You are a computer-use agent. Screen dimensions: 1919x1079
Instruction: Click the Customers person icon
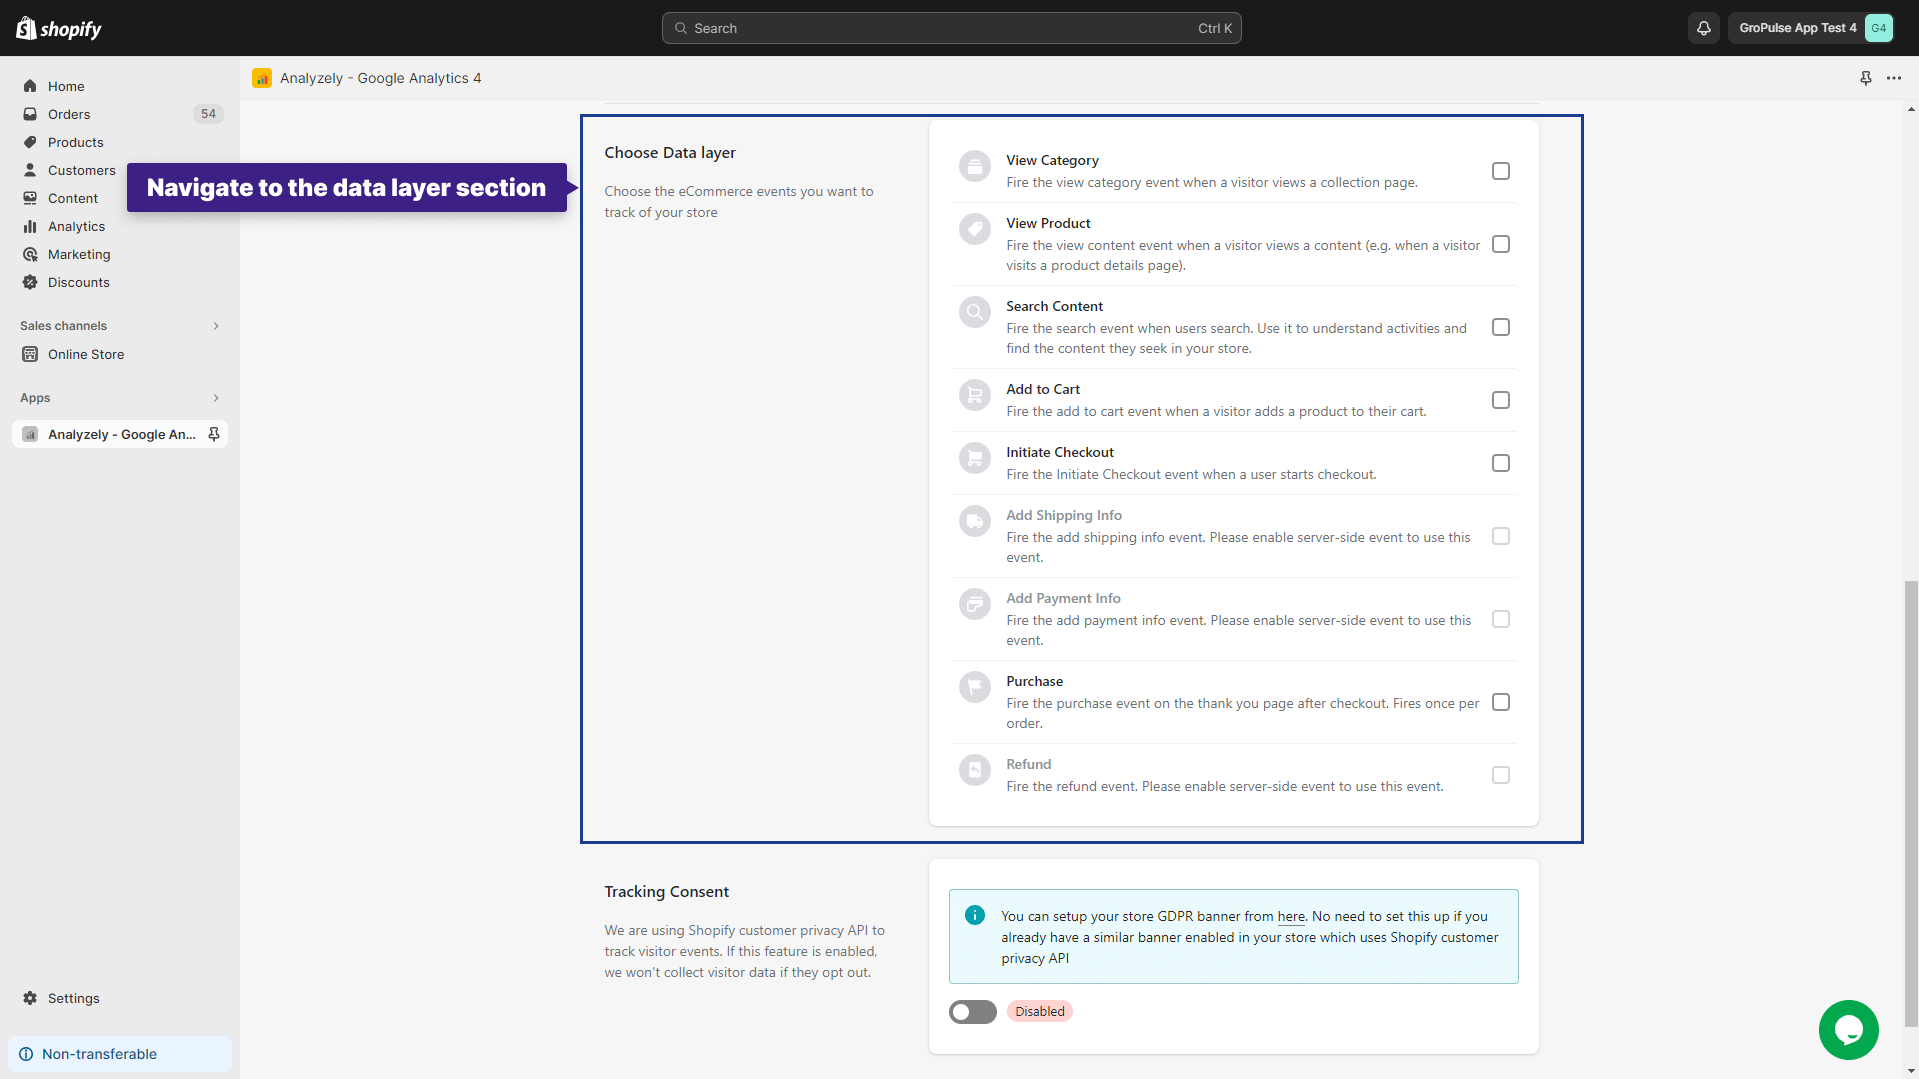pyautogui.click(x=30, y=170)
